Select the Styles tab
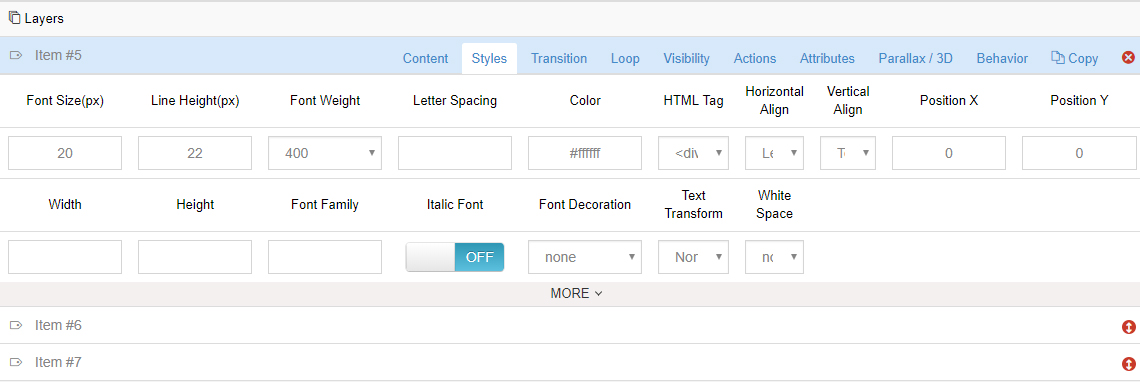Image resolution: width=1140 pixels, height=382 pixels. [489, 58]
